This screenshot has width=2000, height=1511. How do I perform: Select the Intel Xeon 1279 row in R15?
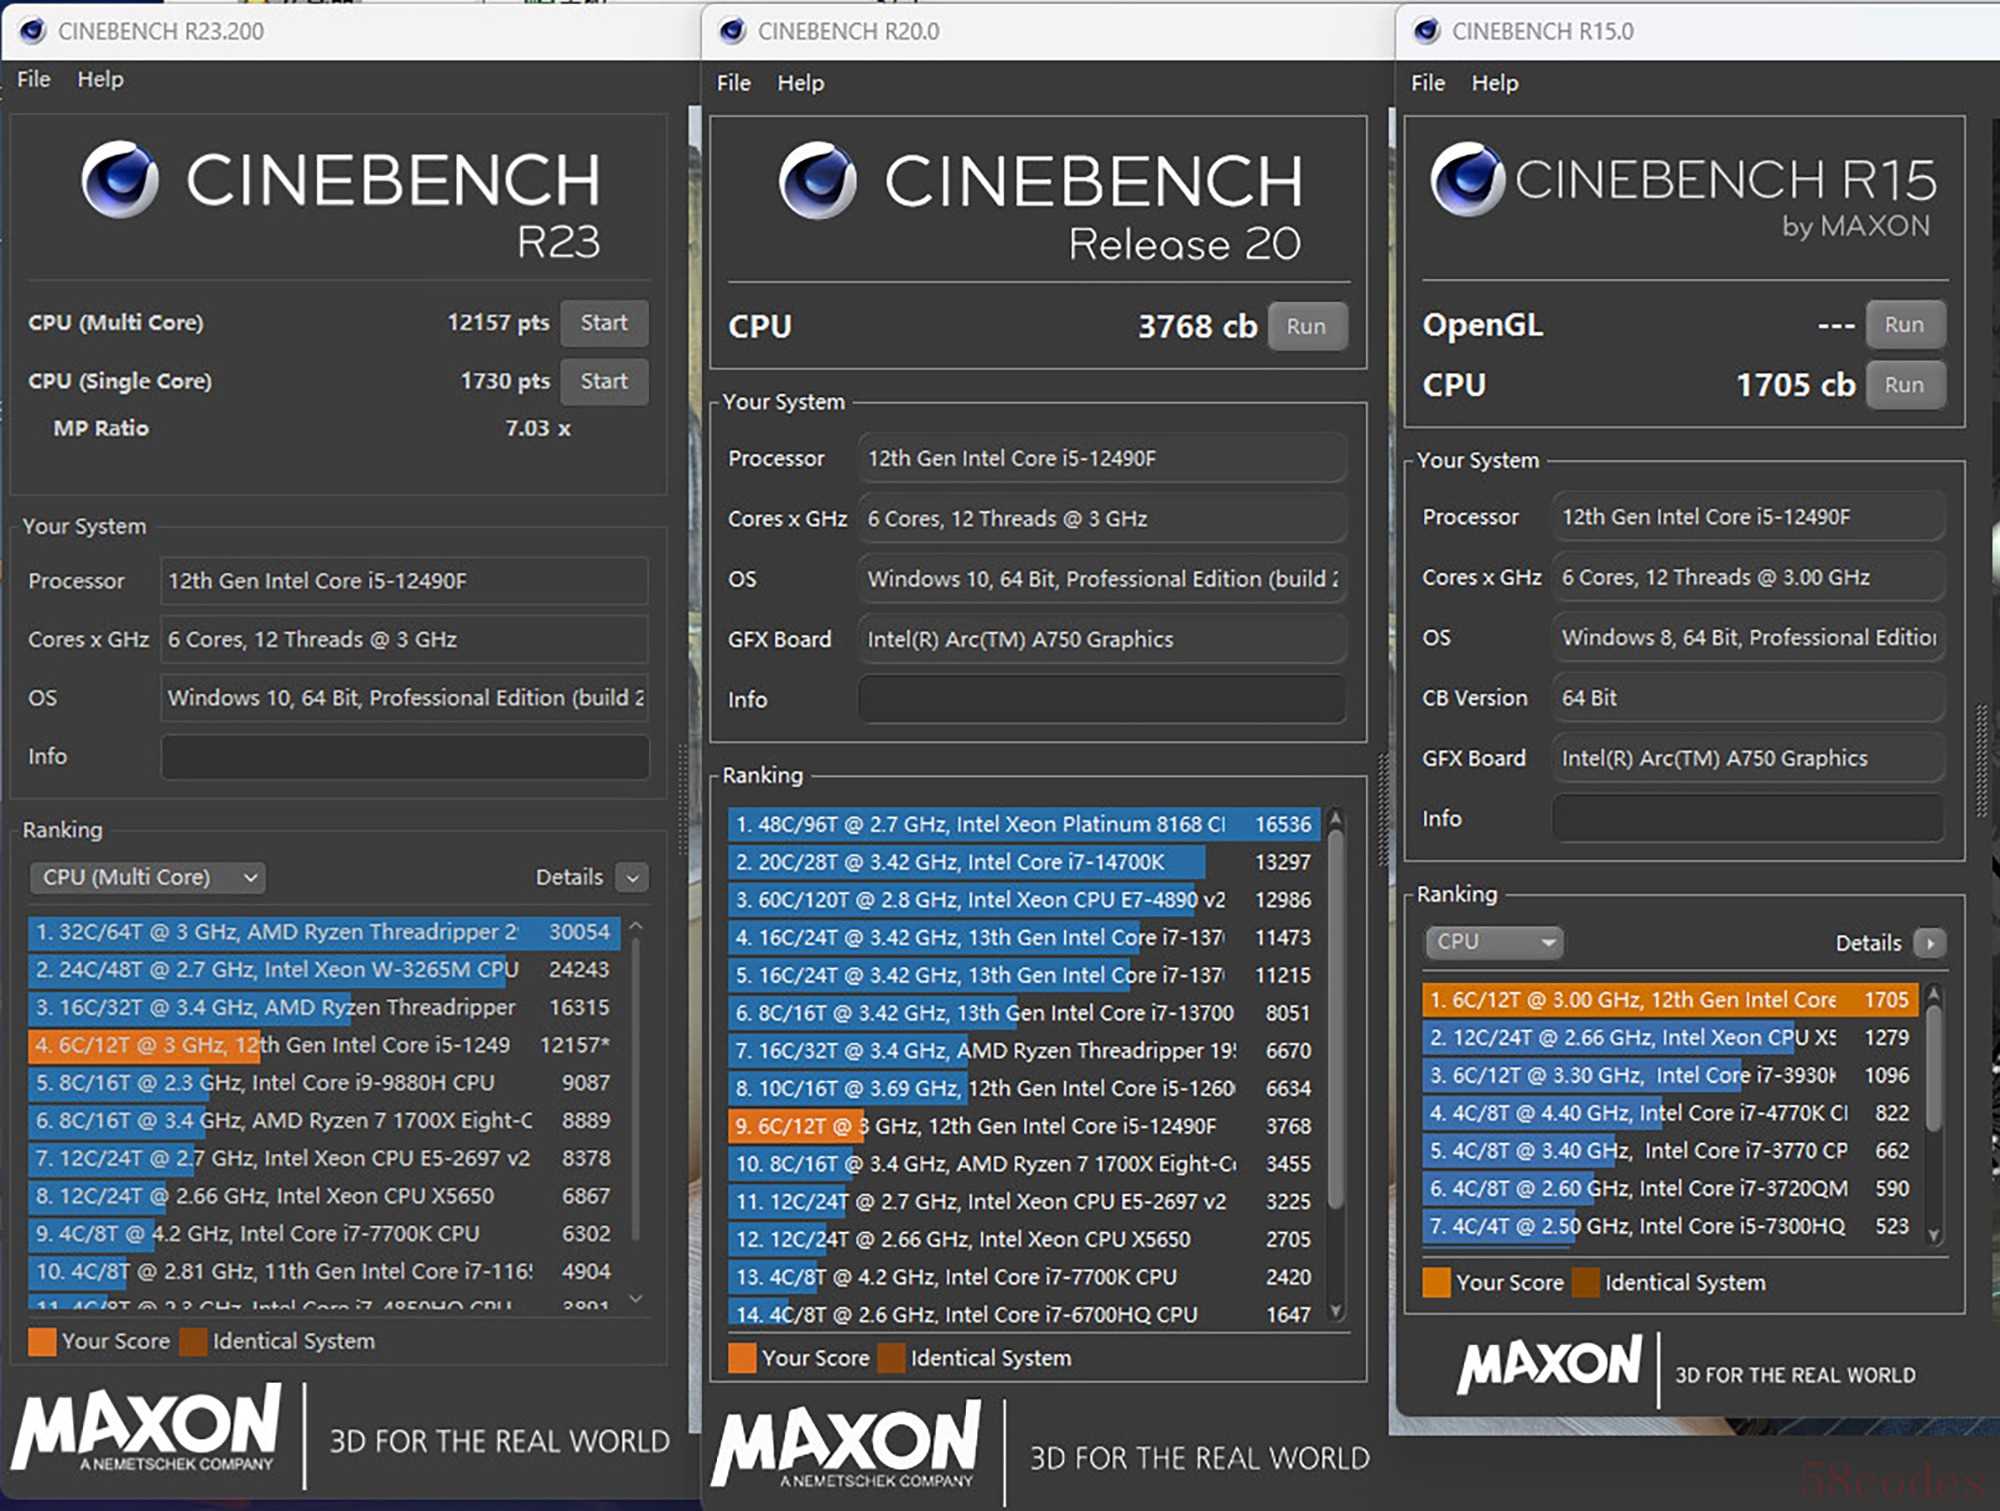1670,1038
